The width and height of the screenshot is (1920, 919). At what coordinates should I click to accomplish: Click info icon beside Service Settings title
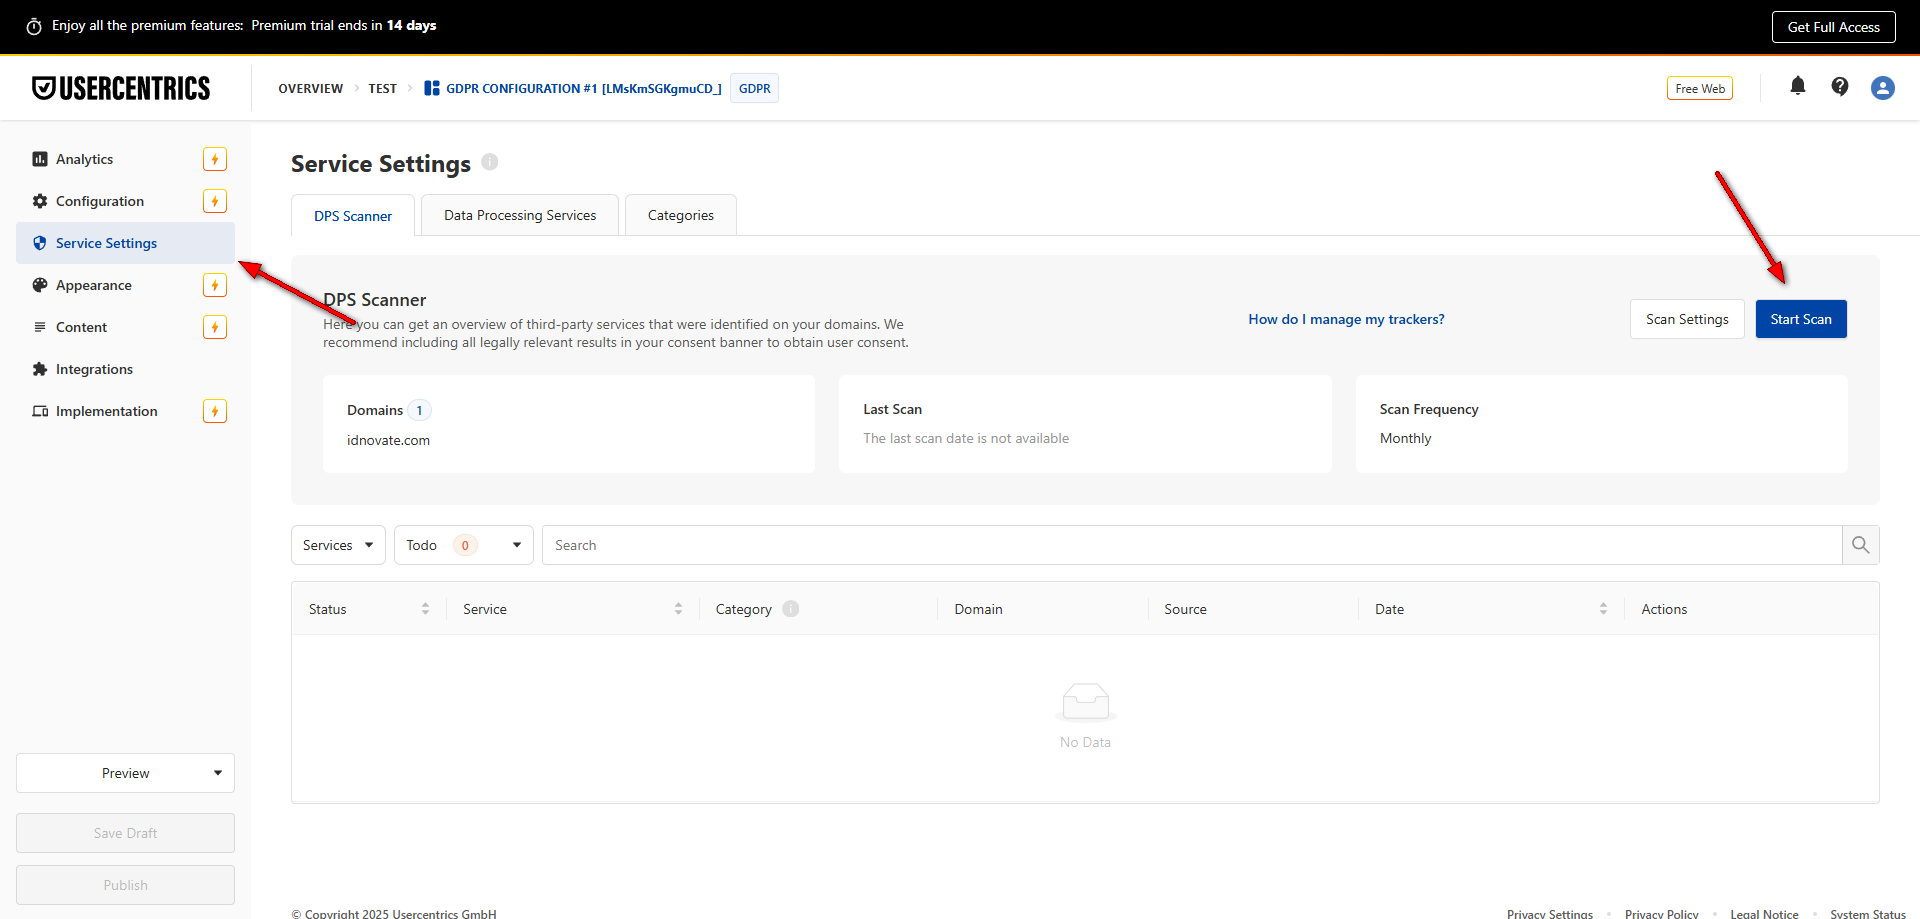pos(489,162)
